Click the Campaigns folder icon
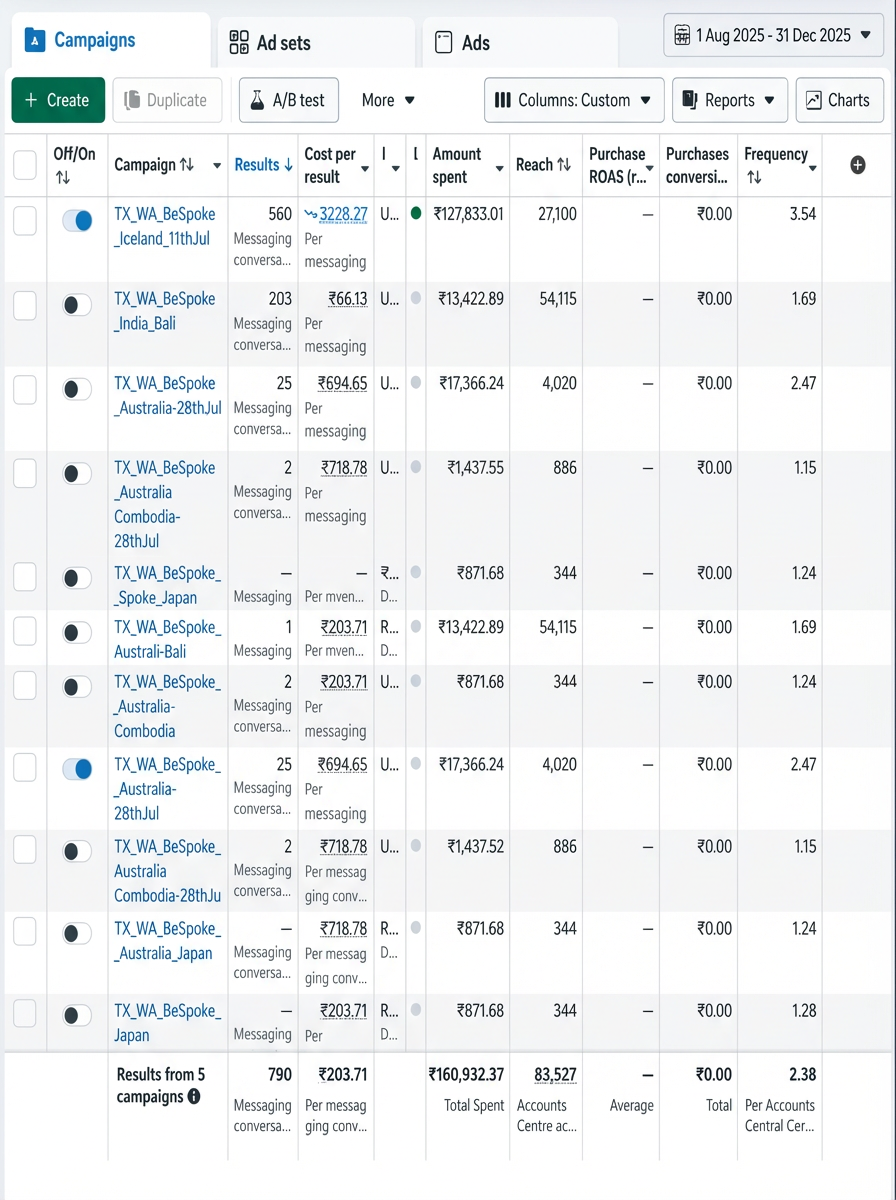896x1200 pixels. point(35,40)
